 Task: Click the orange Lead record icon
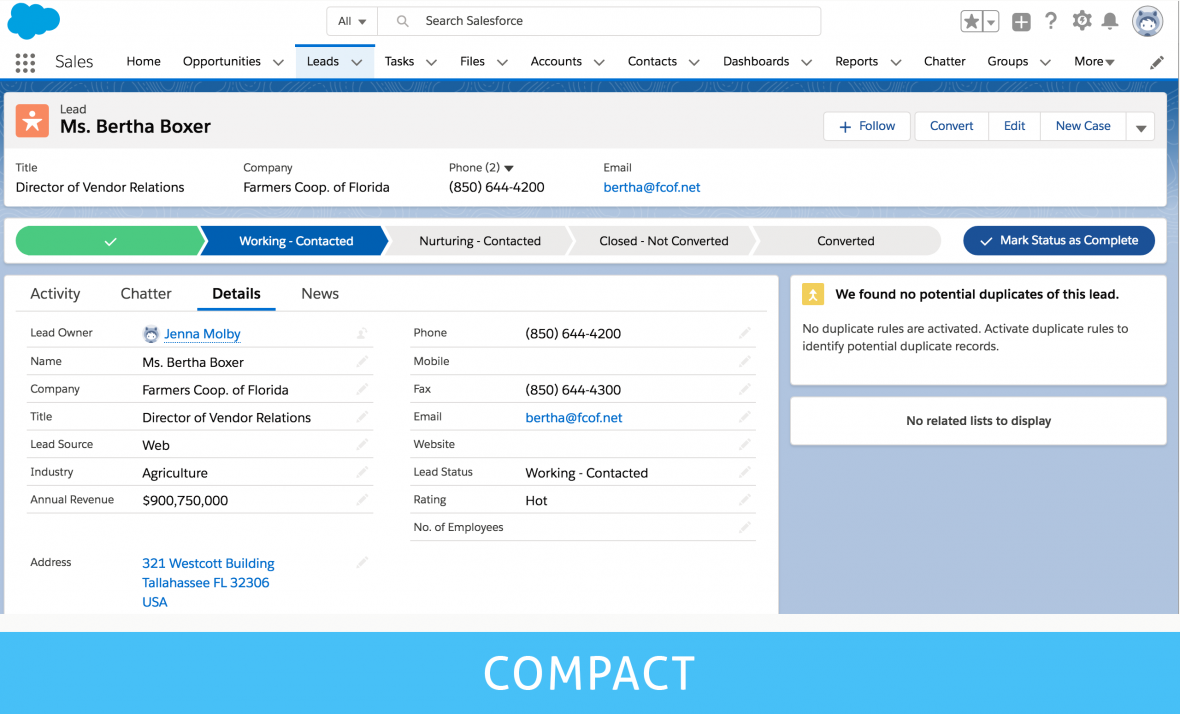[32, 120]
